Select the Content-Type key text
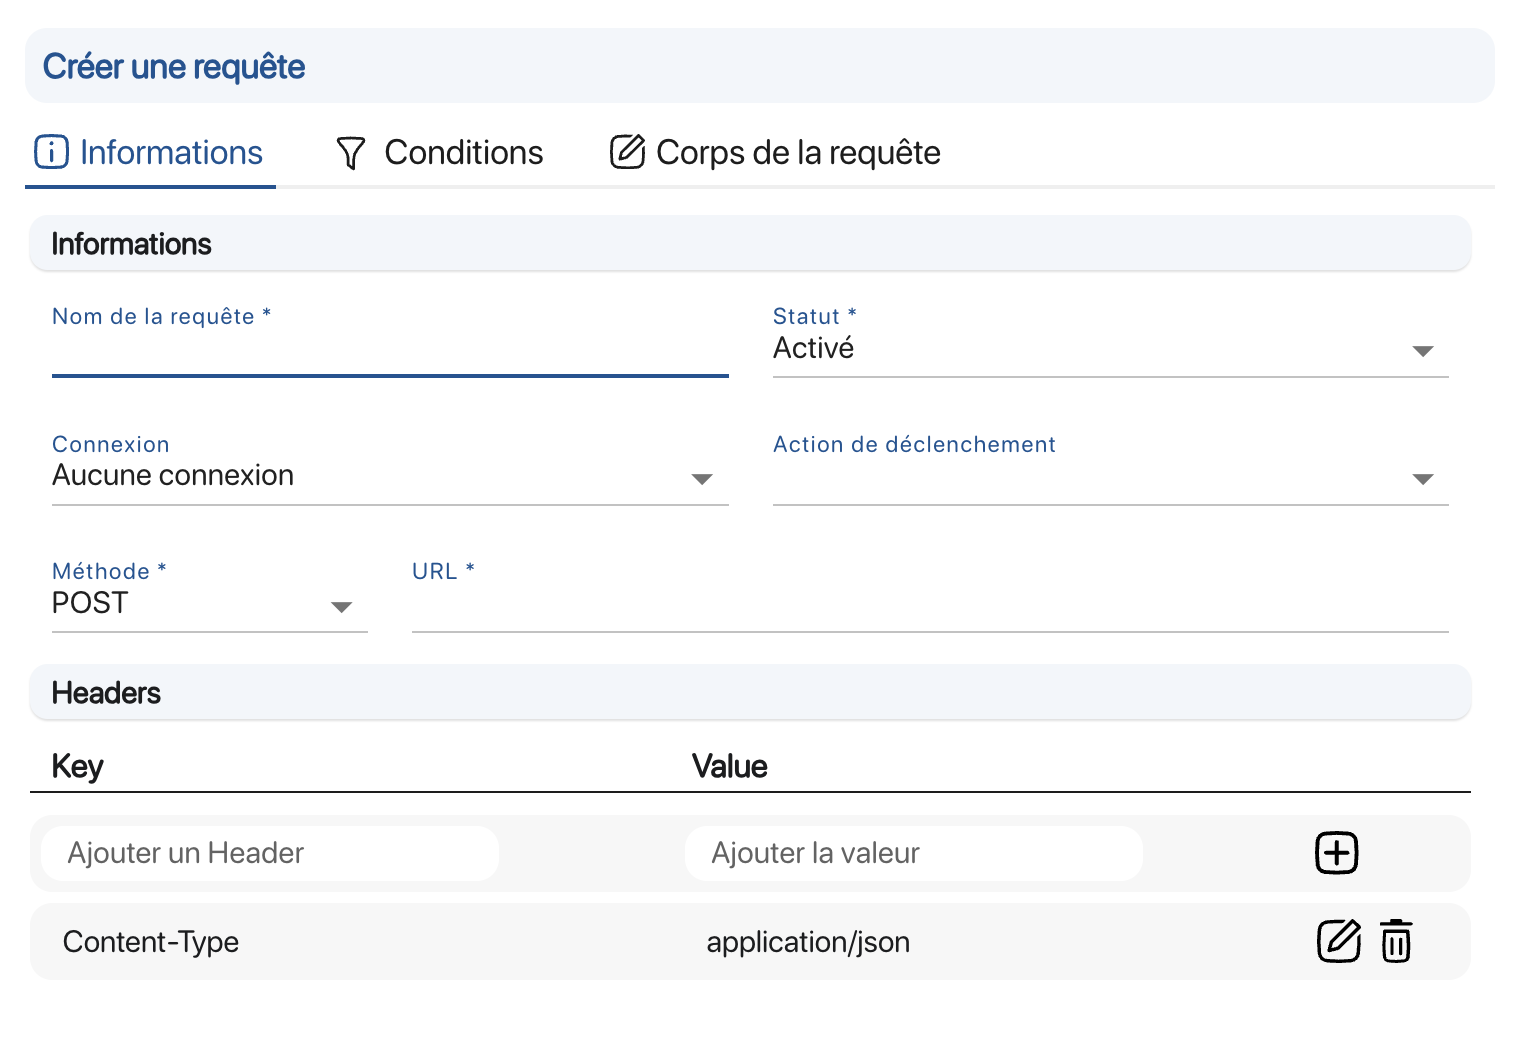The image size is (1522, 1040). [x=151, y=942]
